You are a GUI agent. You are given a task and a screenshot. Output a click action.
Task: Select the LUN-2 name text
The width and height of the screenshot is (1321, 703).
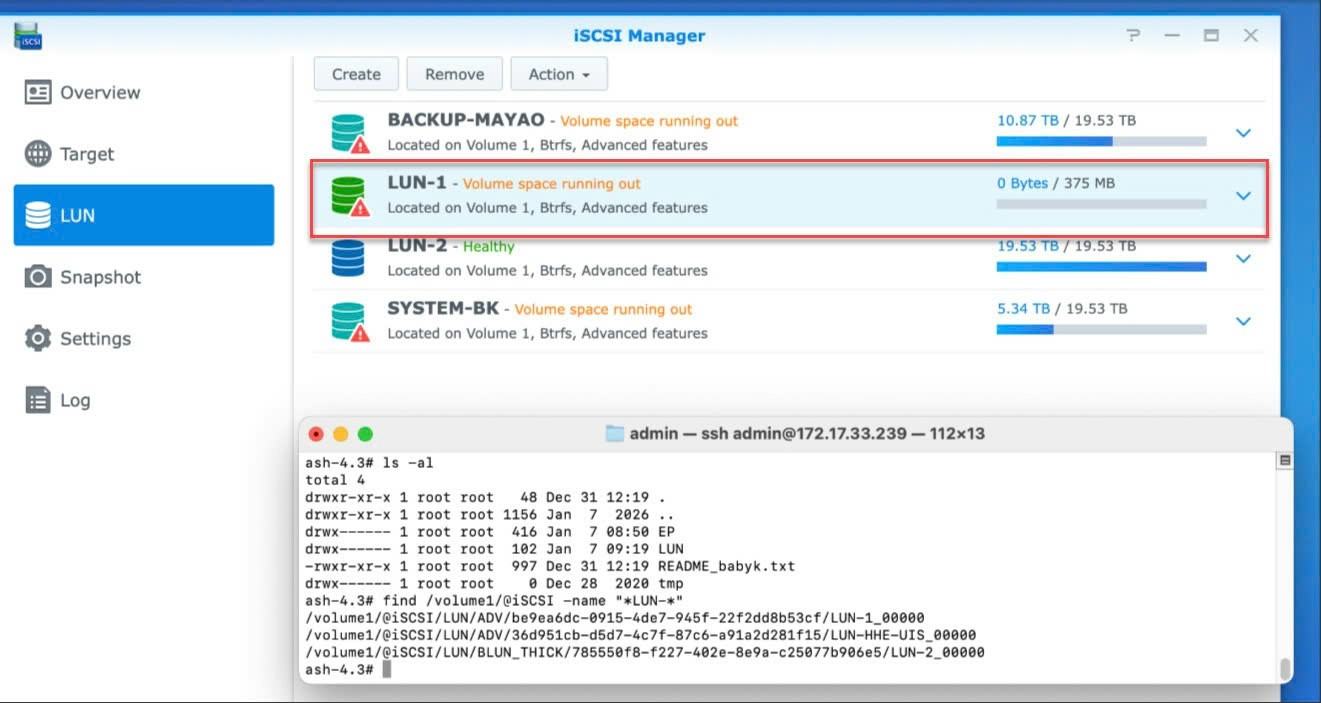point(418,246)
